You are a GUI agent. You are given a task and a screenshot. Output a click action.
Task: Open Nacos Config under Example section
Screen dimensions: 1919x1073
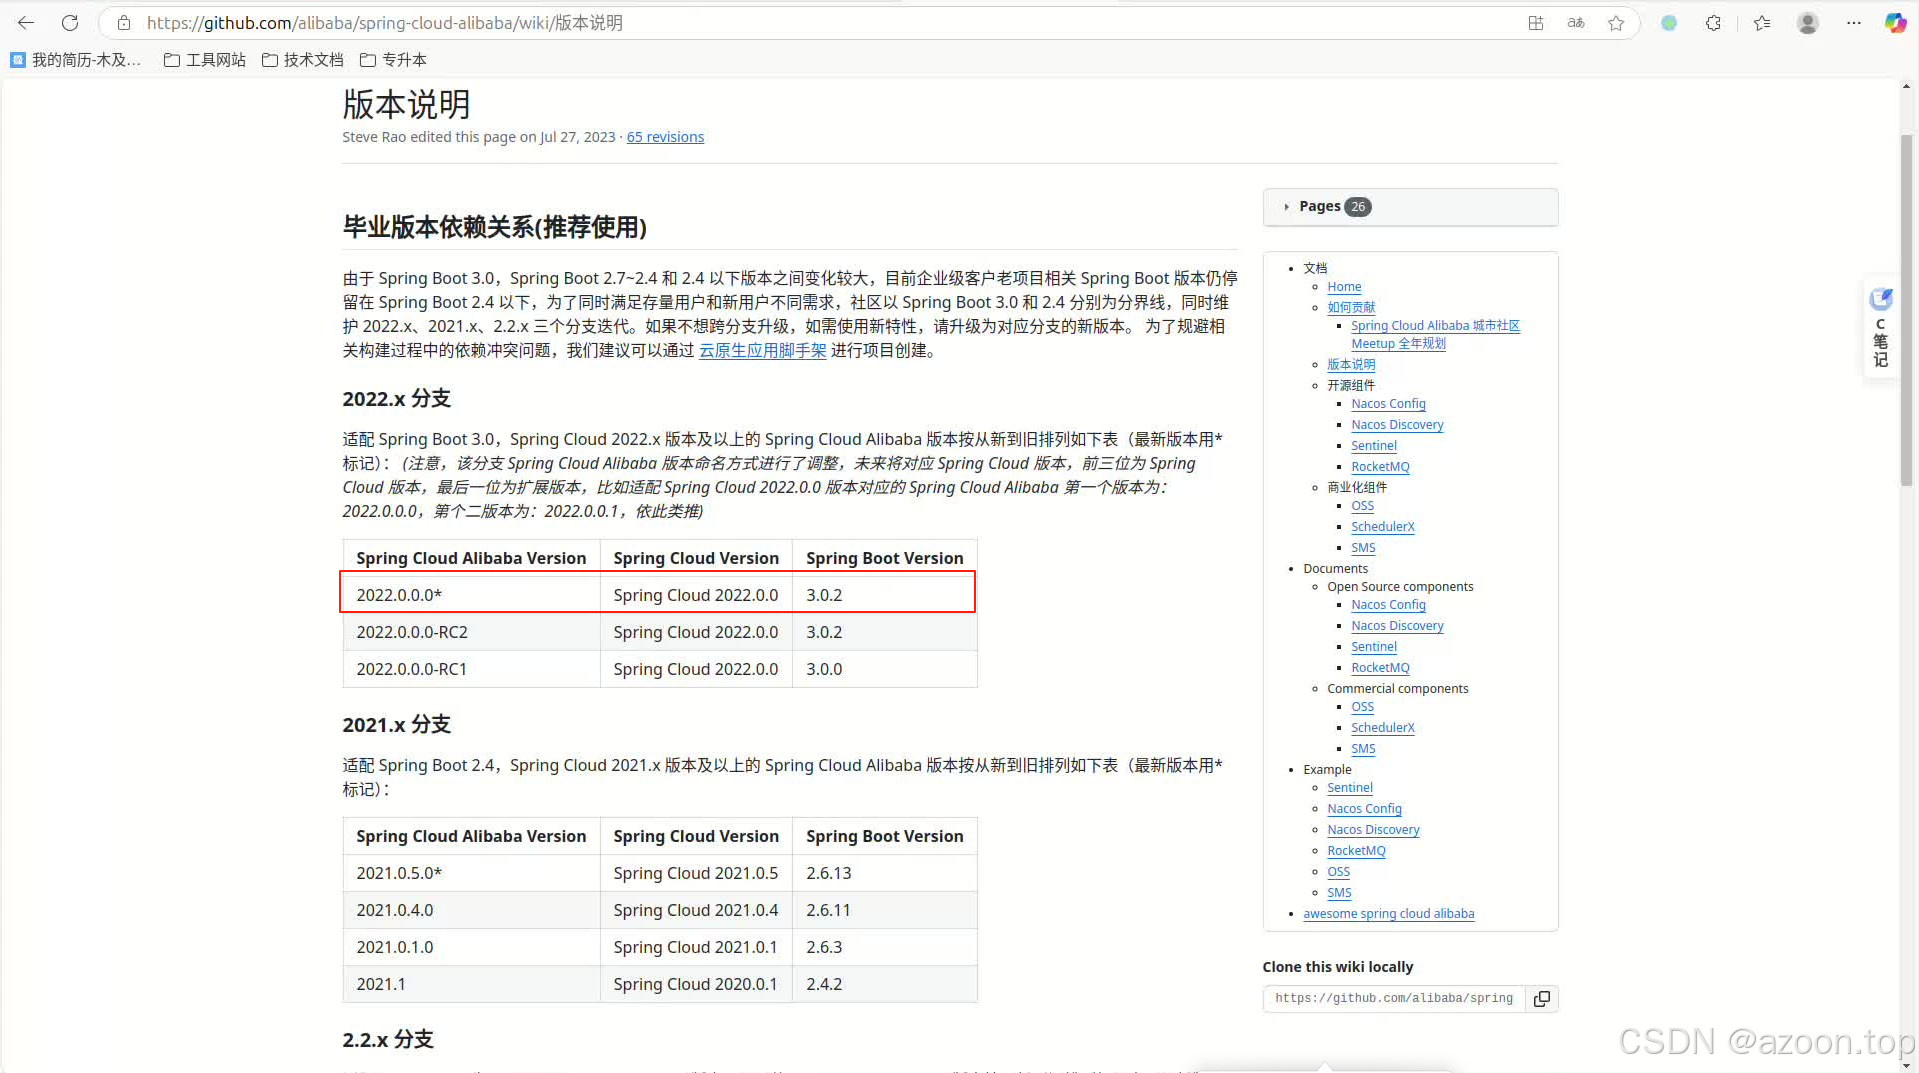pyautogui.click(x=1364, y=809)
